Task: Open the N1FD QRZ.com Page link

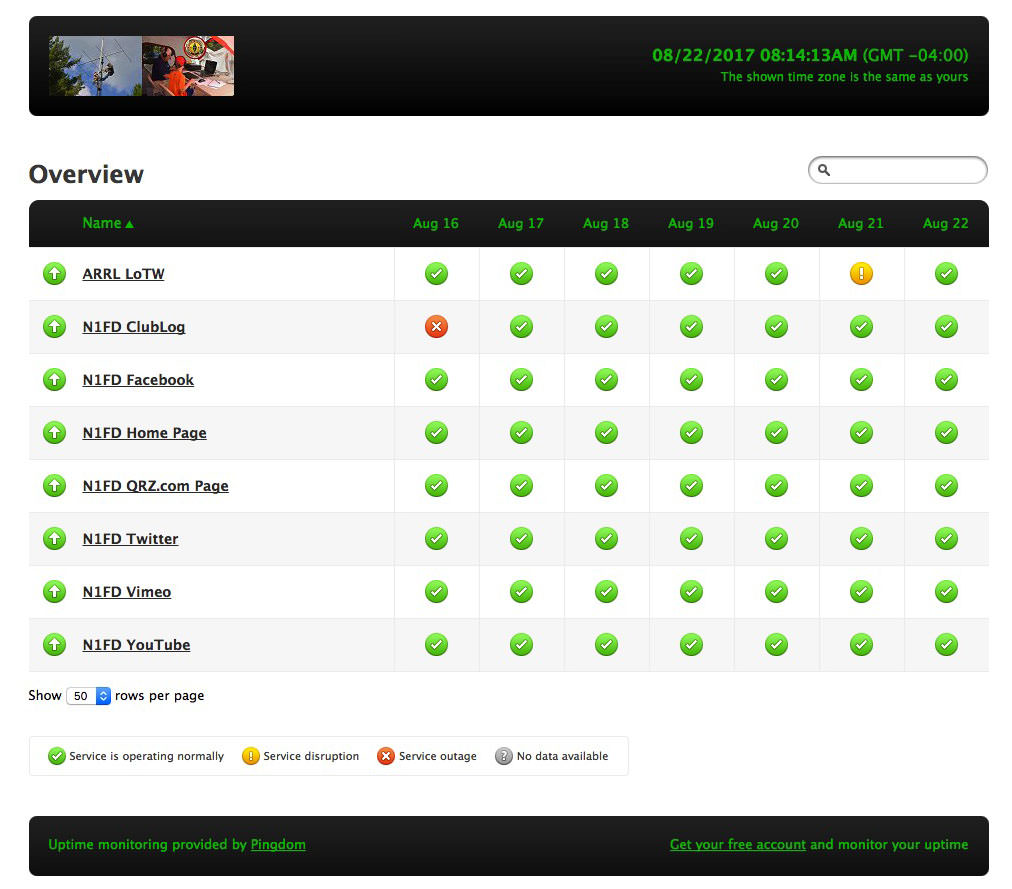Action: (156, 485)
